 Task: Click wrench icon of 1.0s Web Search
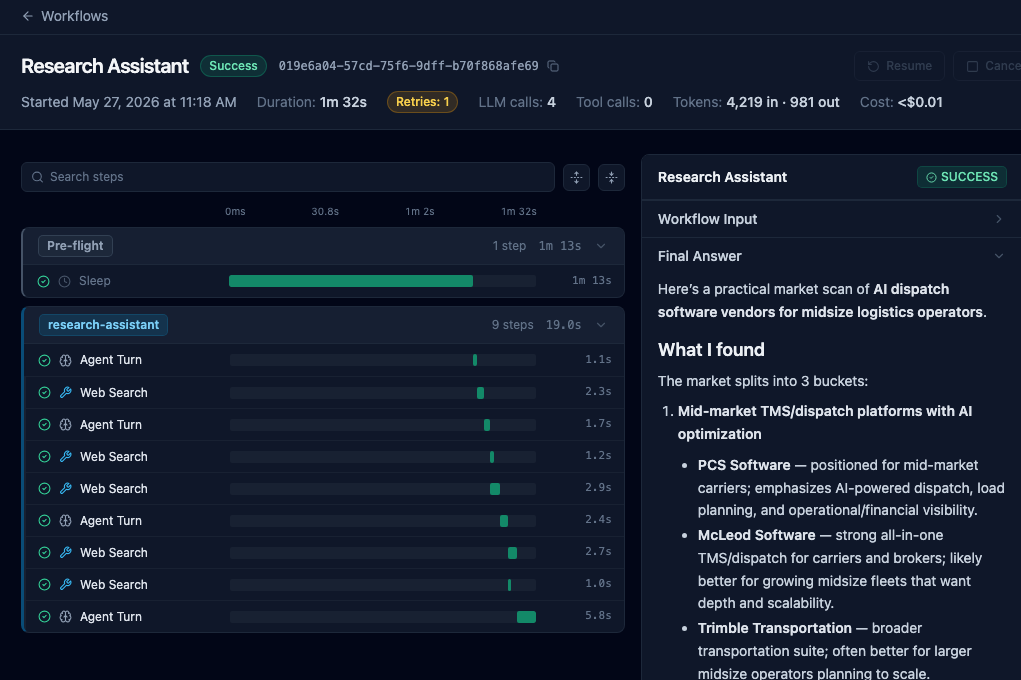pyautogui.click(x=65, y=584)
